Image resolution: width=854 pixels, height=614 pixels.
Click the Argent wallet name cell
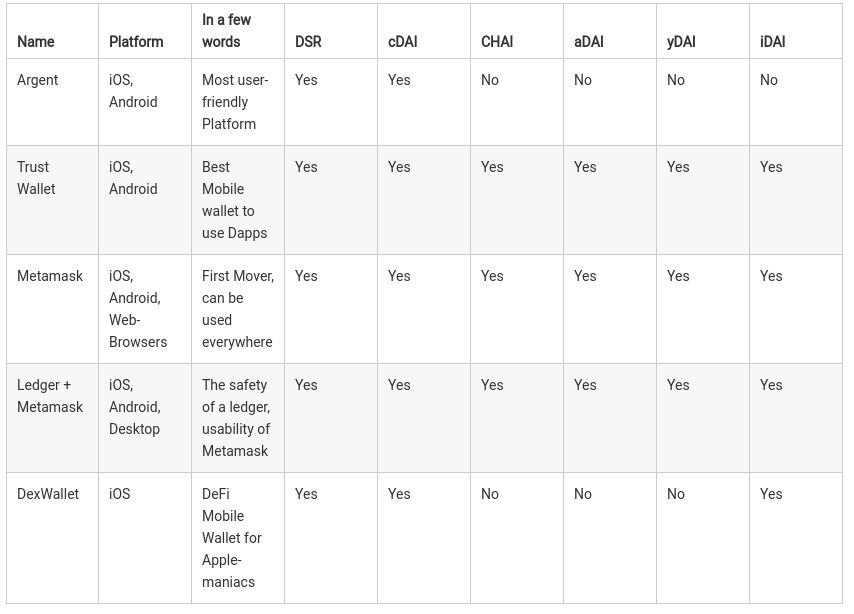point(38,80)
